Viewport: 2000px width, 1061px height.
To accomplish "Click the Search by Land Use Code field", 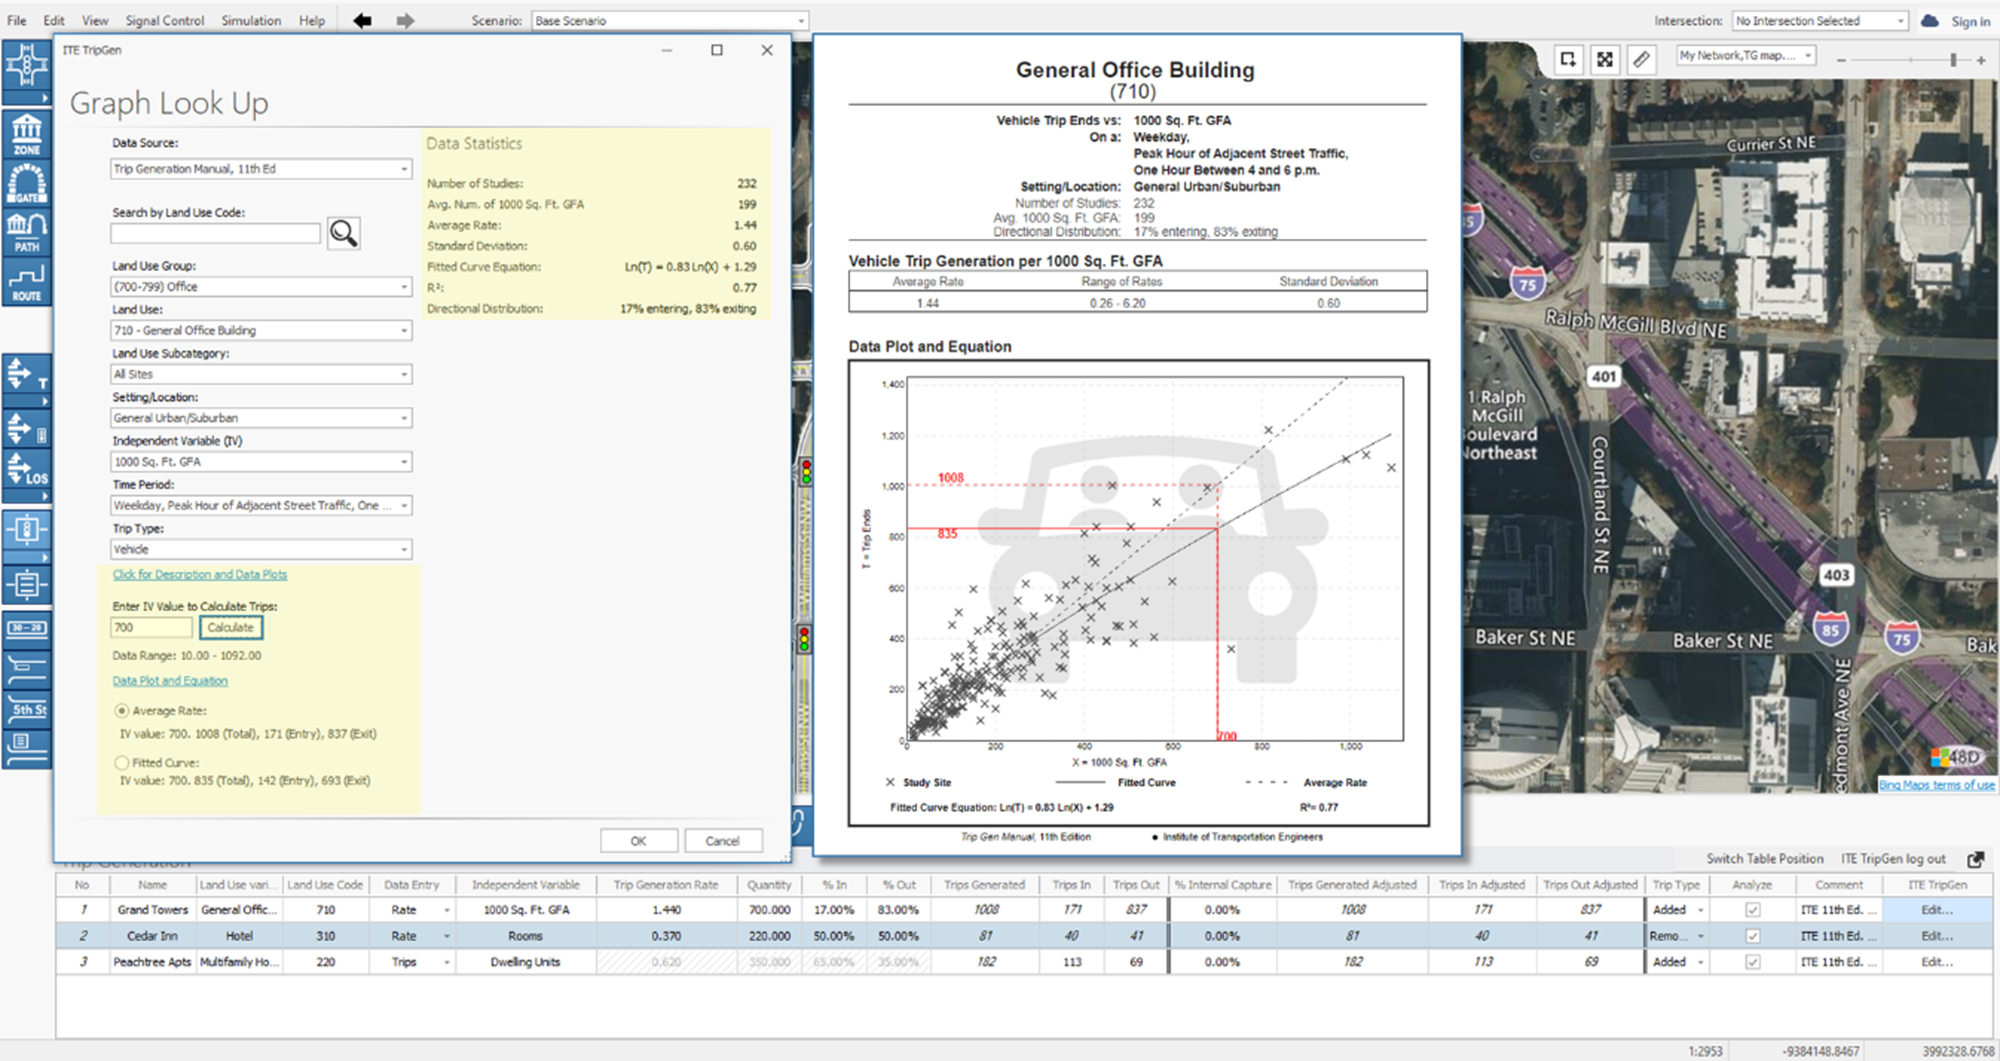I will (216, 234).
